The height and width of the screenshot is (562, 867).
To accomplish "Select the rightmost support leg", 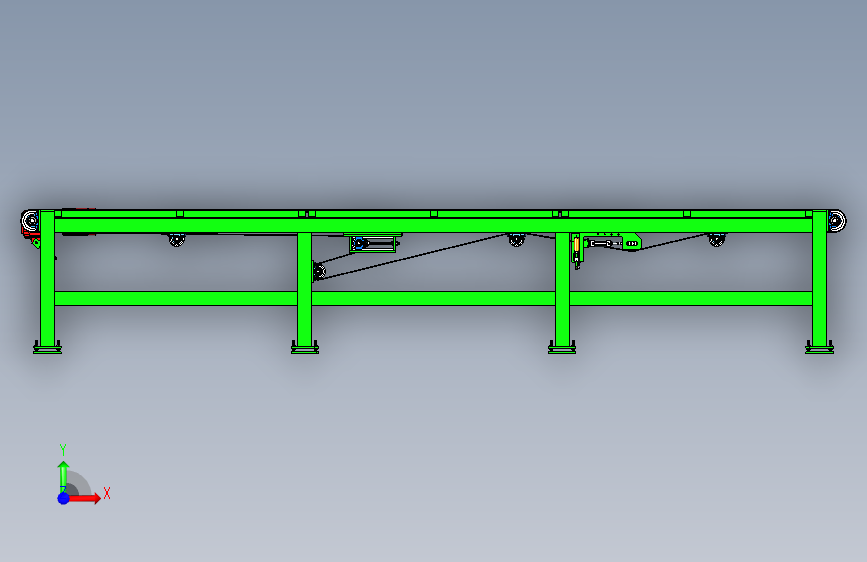I will click(x=819, y=278).
